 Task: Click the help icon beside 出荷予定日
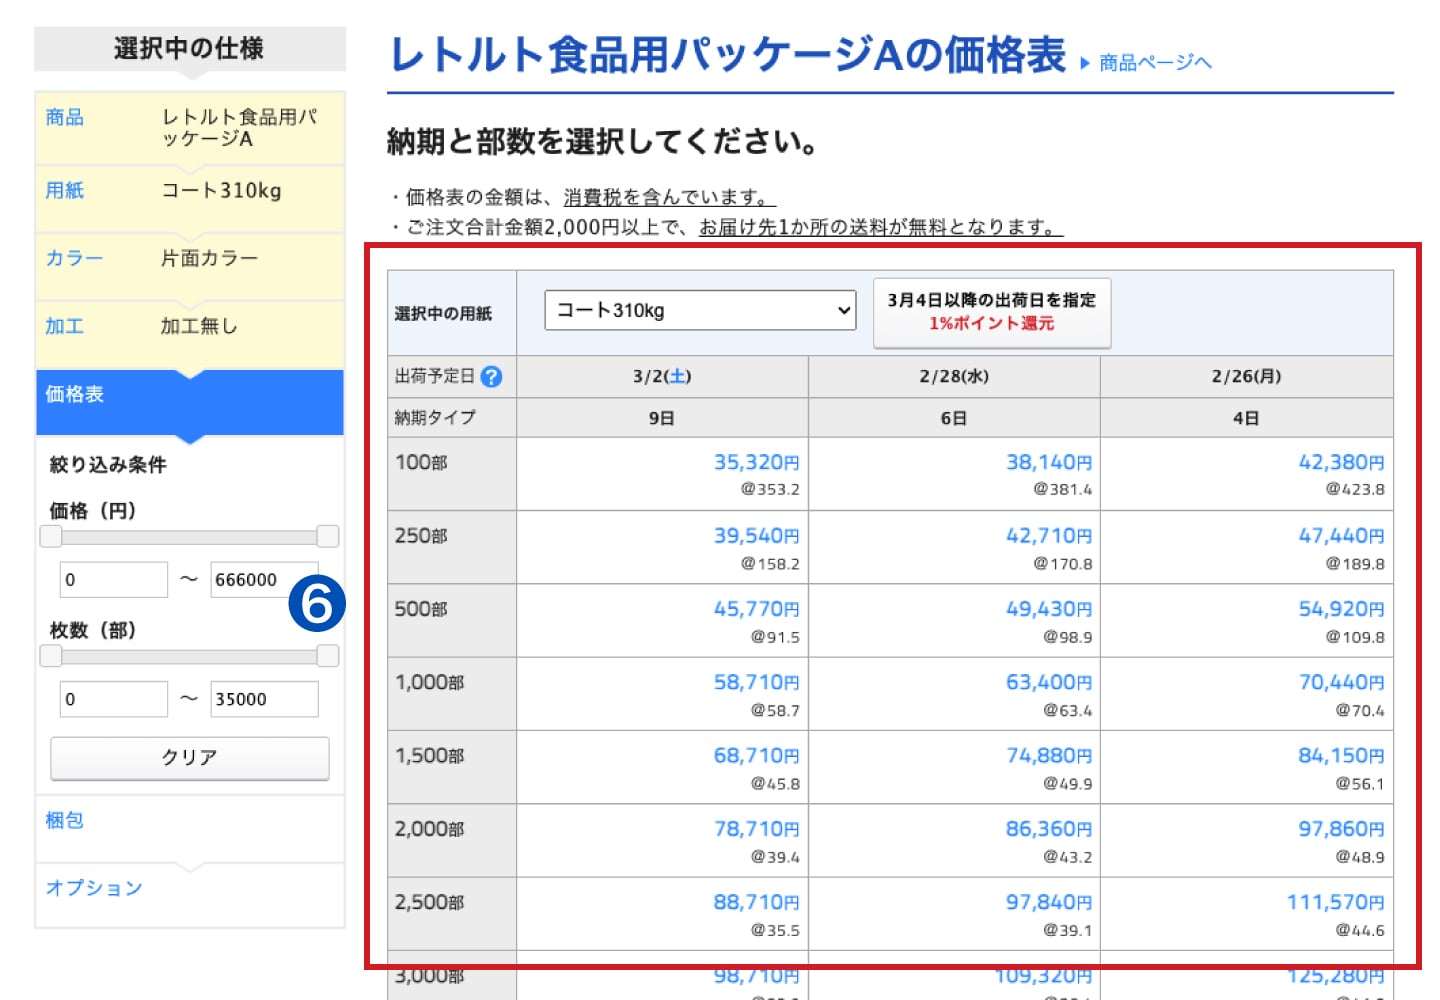491,377
